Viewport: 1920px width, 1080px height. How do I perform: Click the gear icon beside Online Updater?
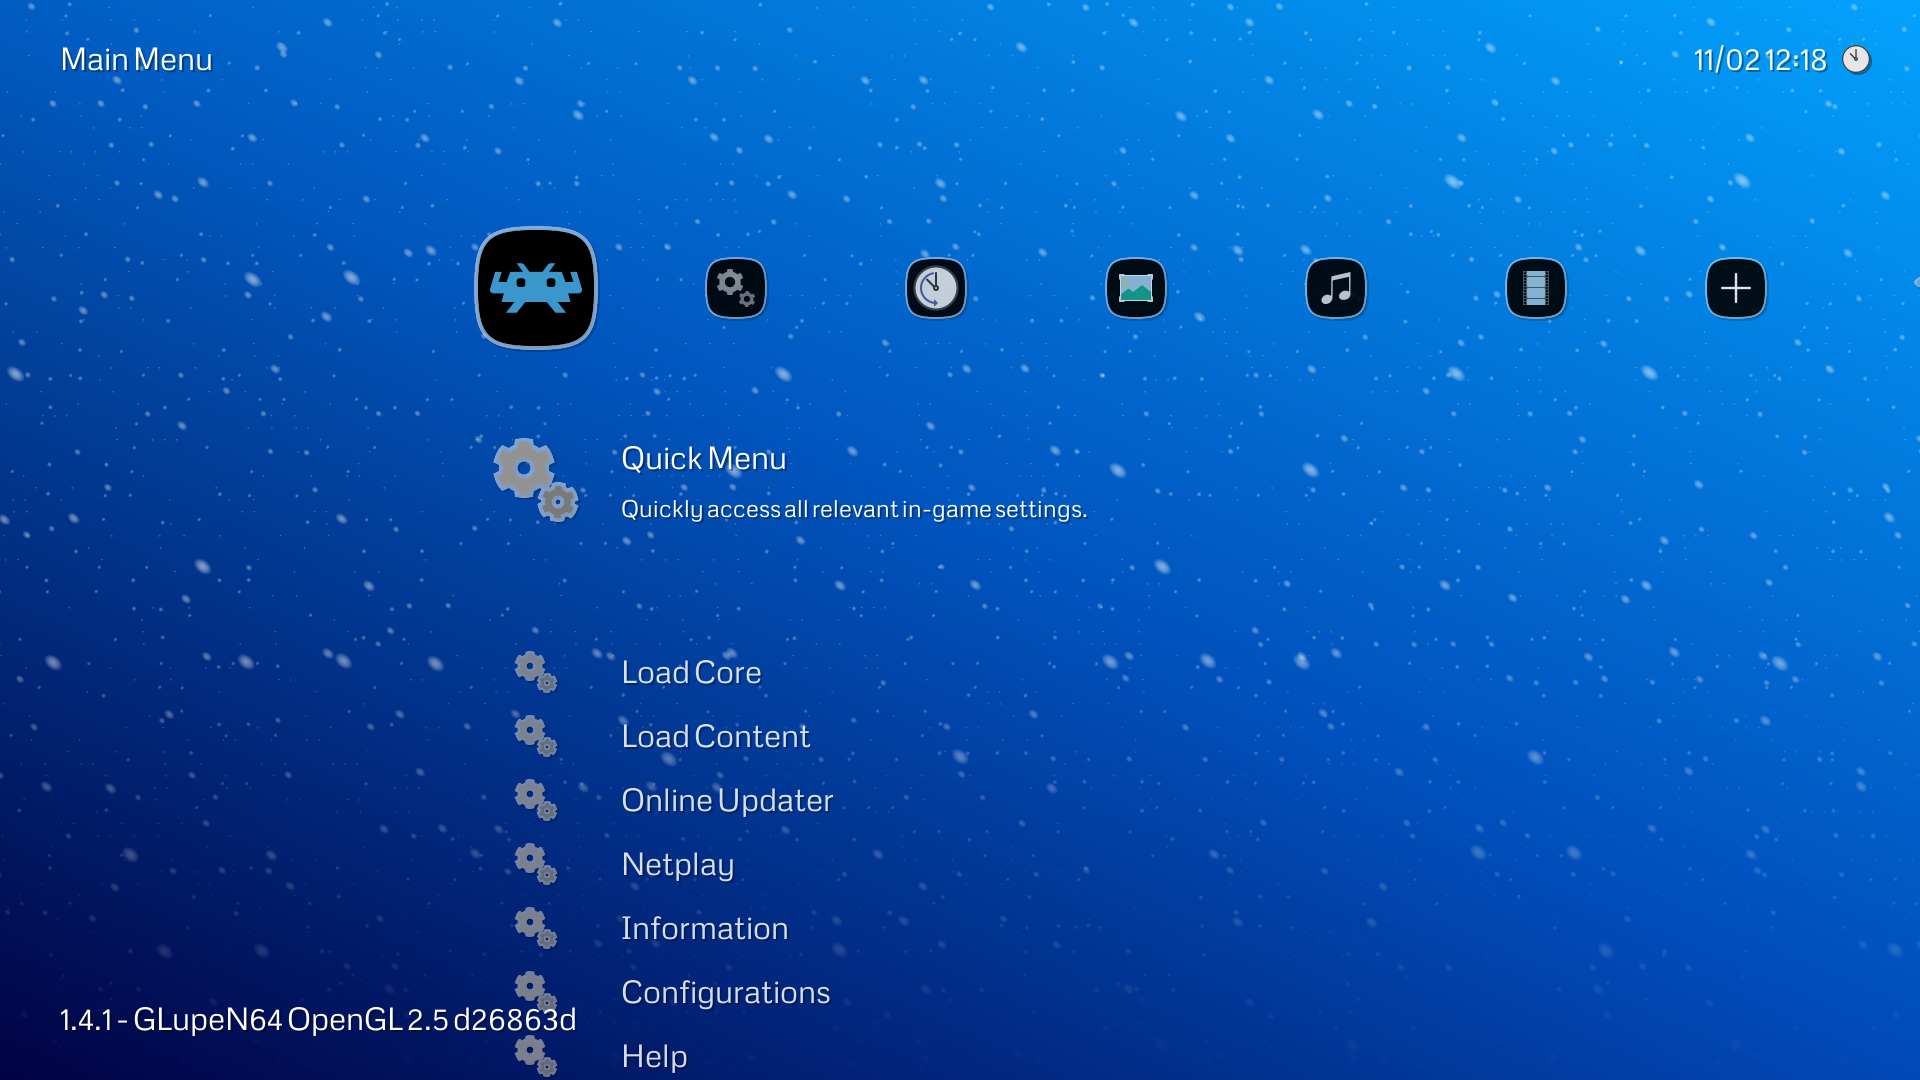(536, 800)
